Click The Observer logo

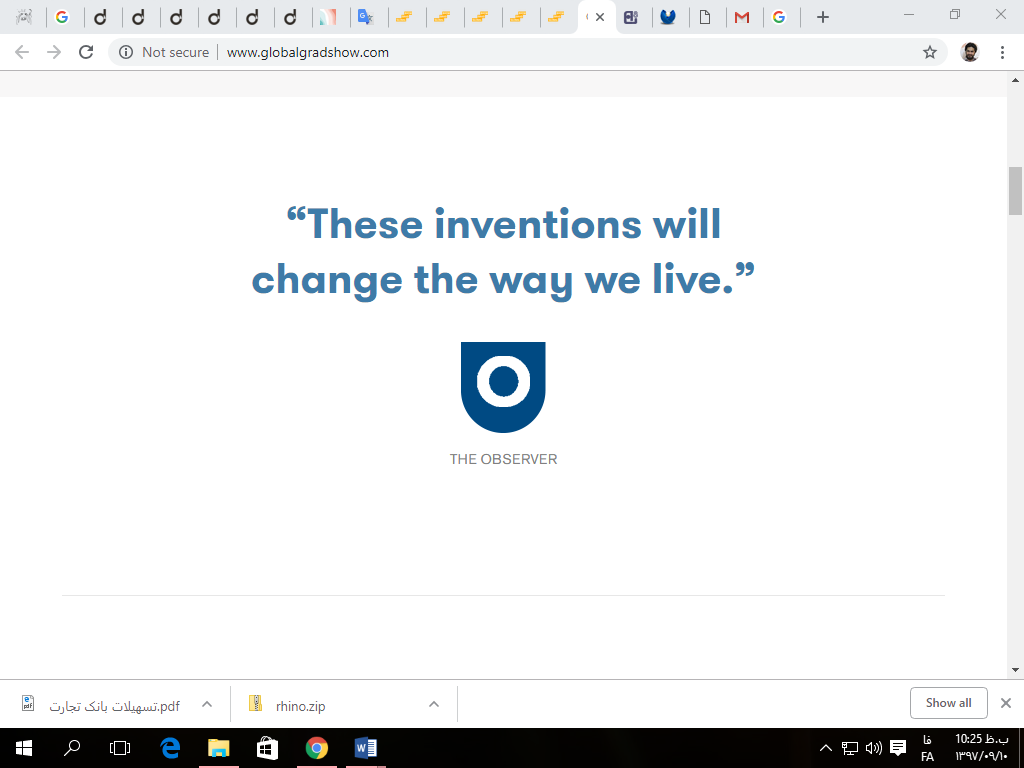503,387
